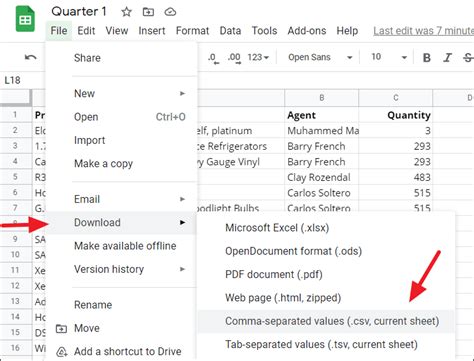This screenshot has height=361, width=474.
Task: Download as PDF document (.pdf)
Action: click(326, 275)
